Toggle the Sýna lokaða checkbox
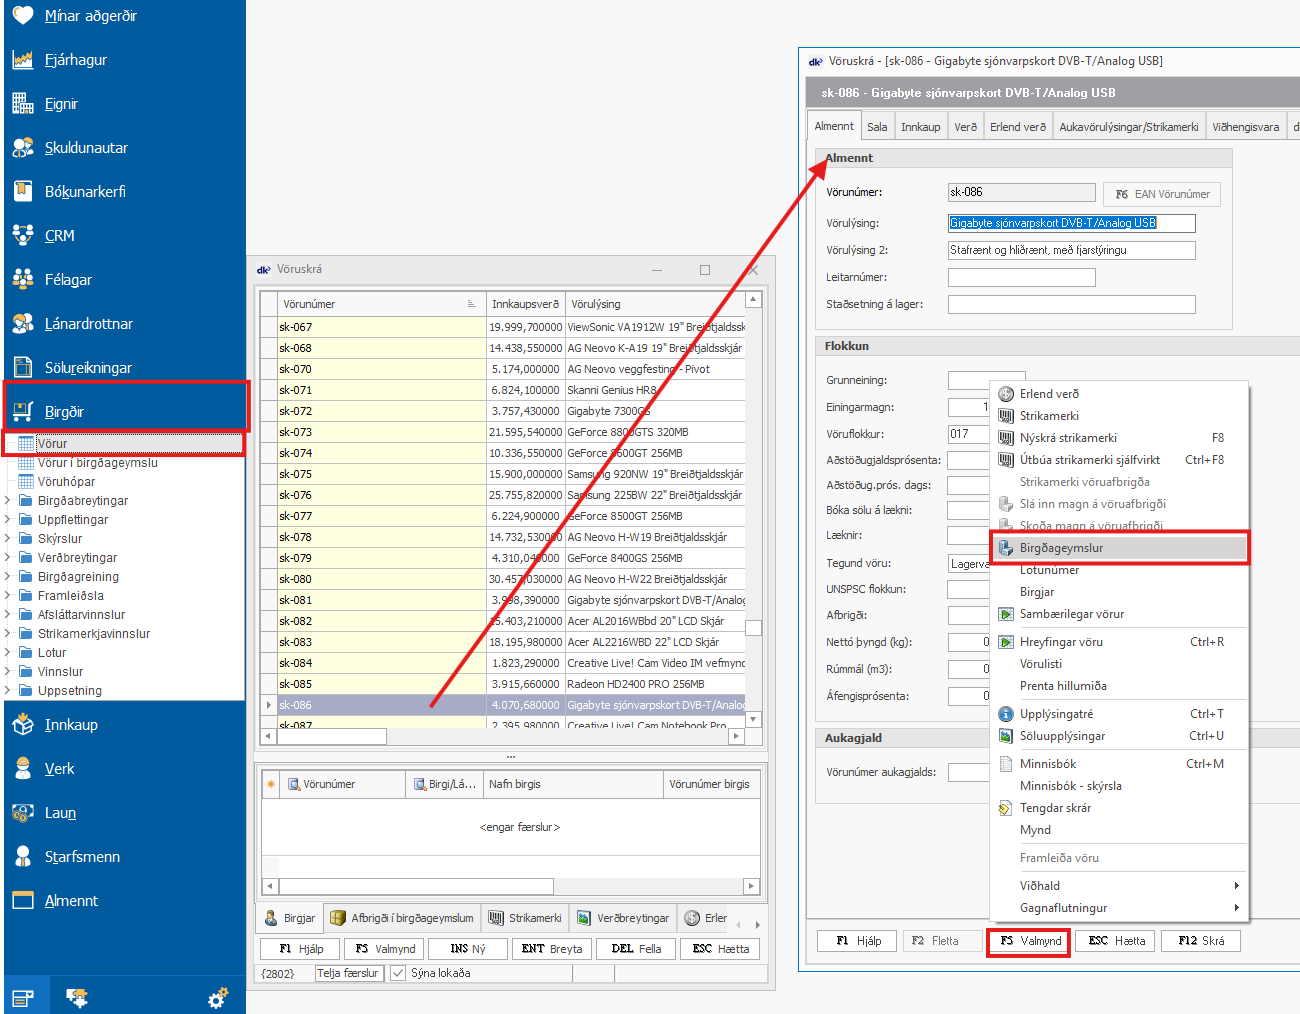 click(x=398, y=973)
